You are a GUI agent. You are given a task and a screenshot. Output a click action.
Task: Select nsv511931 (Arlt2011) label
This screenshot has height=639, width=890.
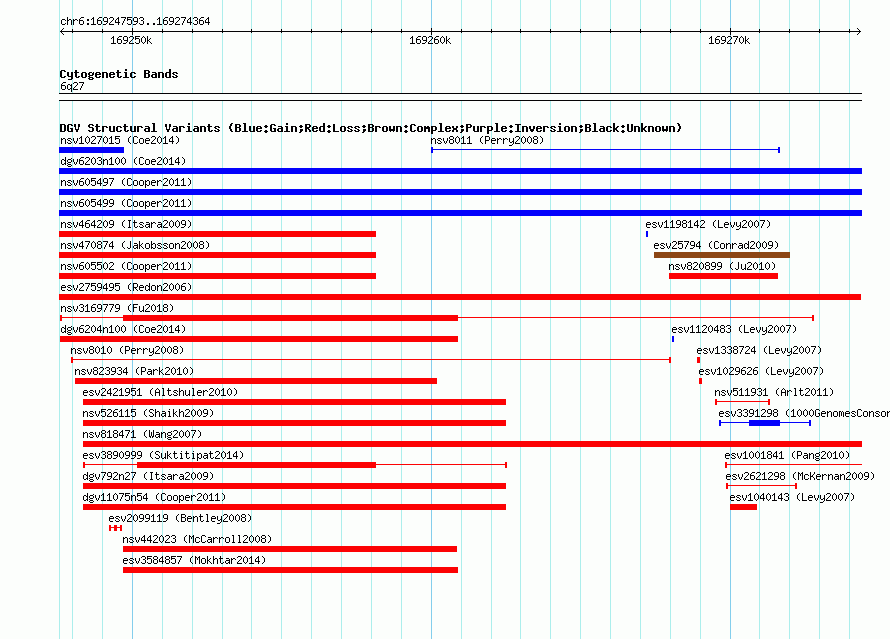pos(774,392)
